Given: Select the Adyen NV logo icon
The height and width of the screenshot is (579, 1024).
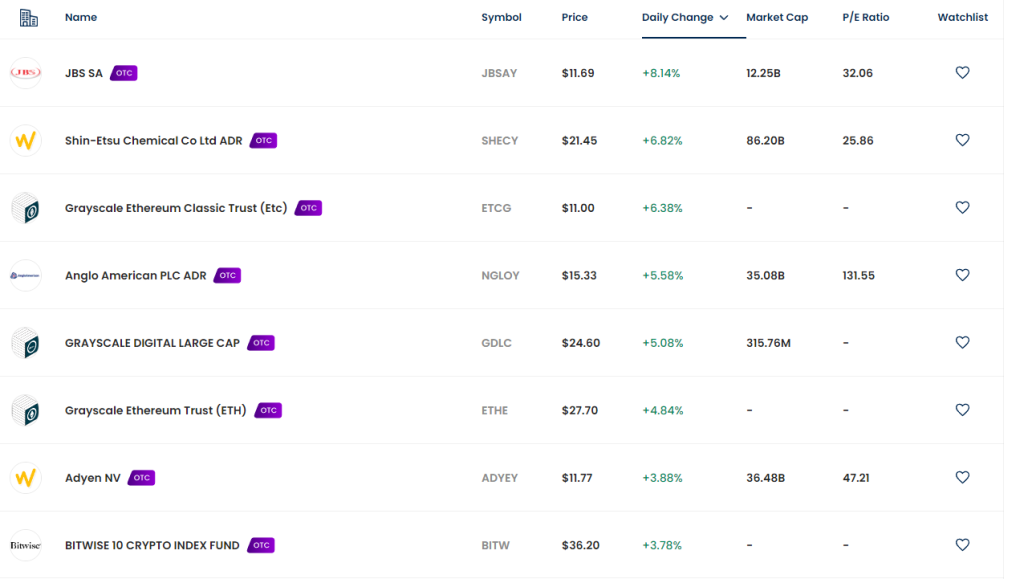Looking at the screenshot, I should tap(25, 477).
